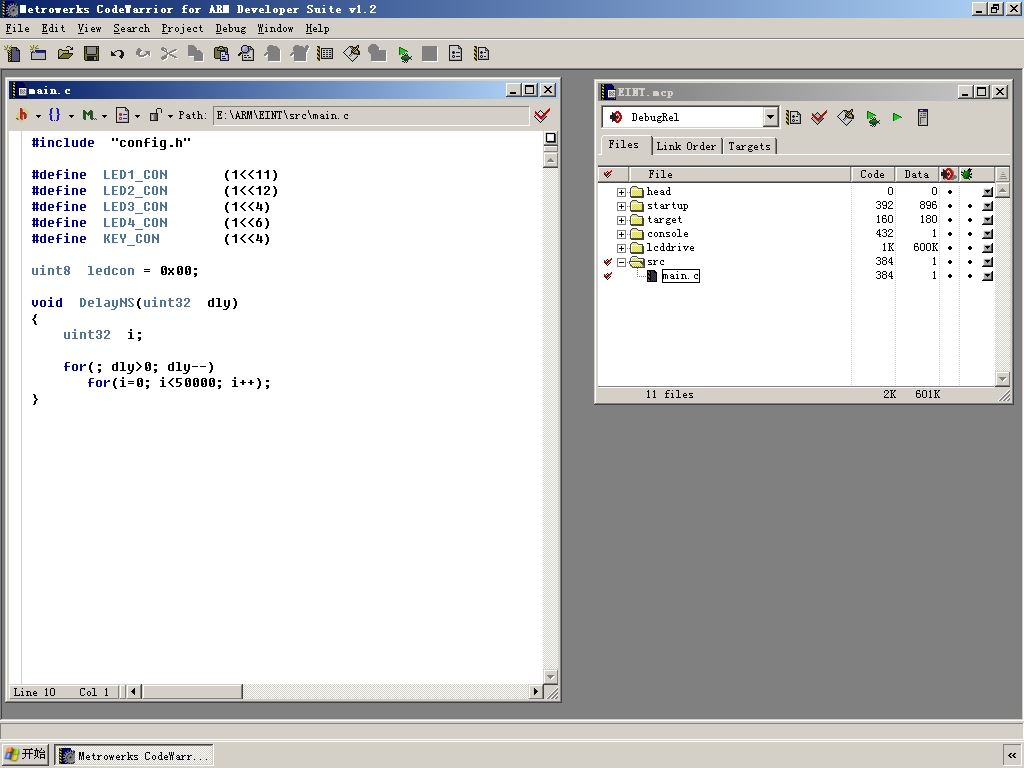This screenshot has width=1024, height=768.
Task: Open the Project menu
Action: [182, 29]
